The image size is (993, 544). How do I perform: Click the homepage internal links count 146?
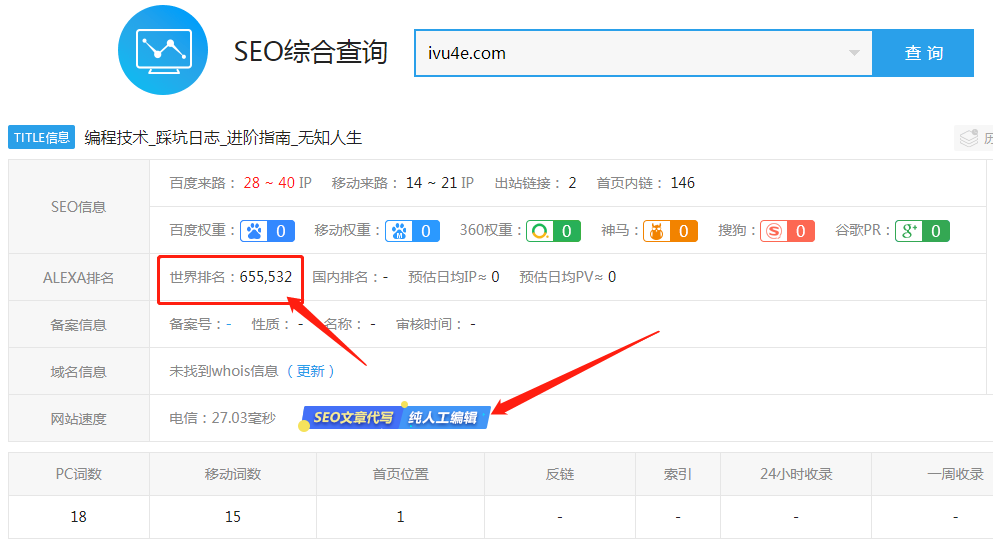682,183
